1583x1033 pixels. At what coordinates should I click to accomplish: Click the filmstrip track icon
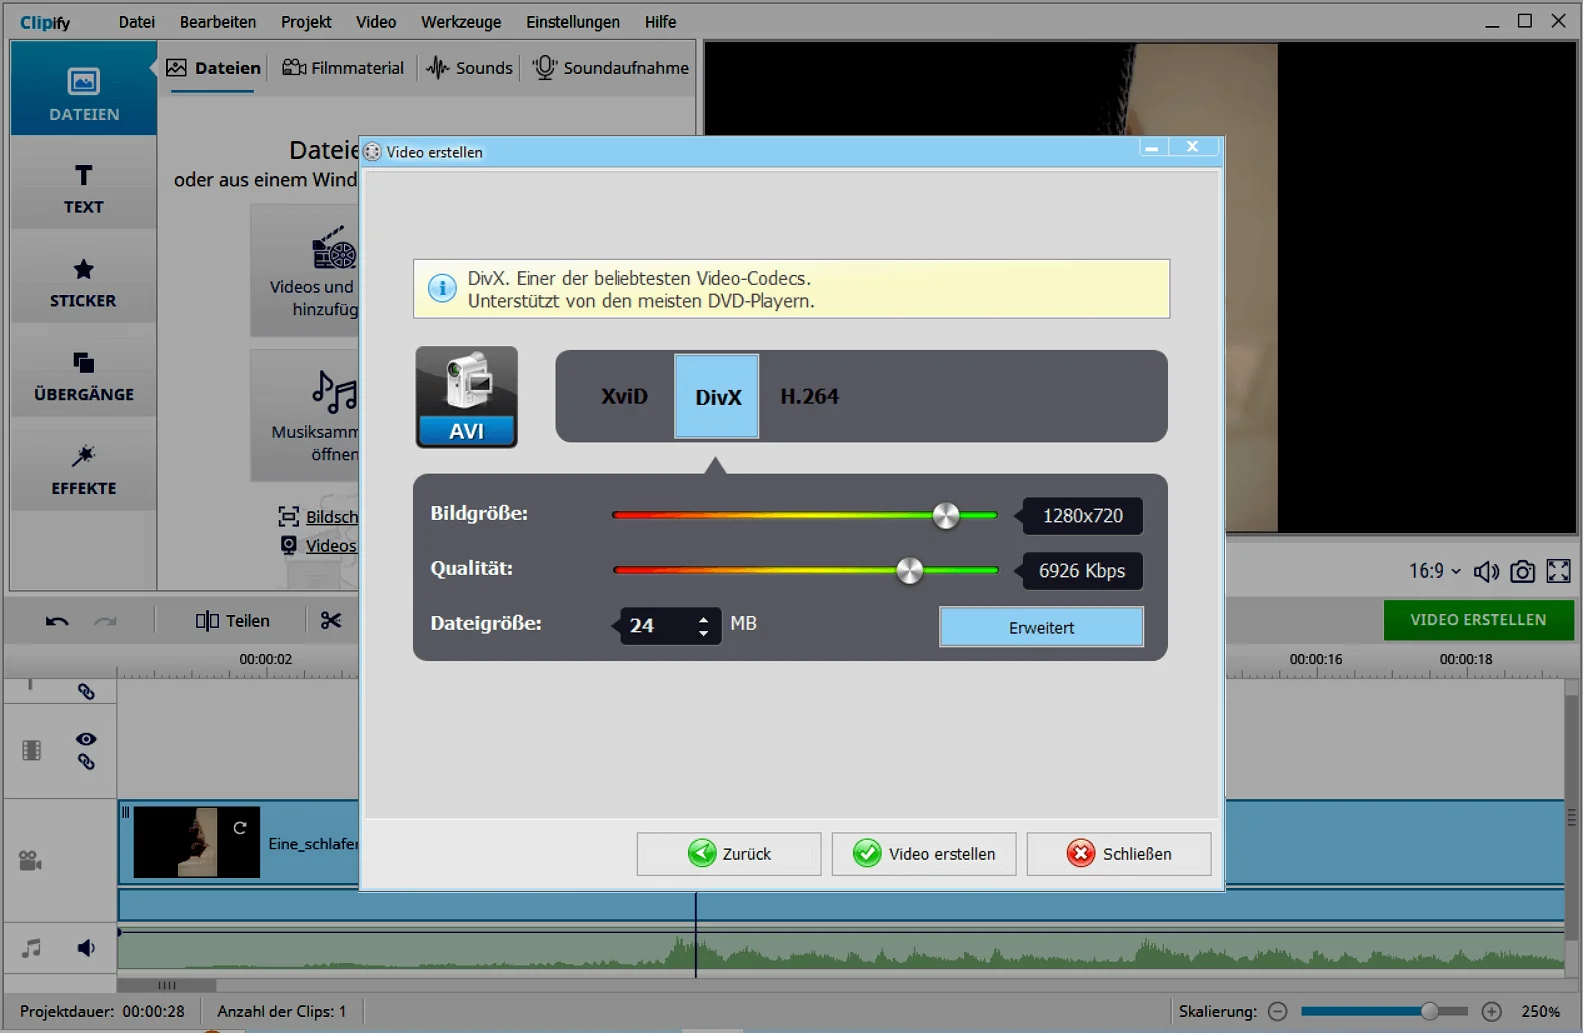32,750
